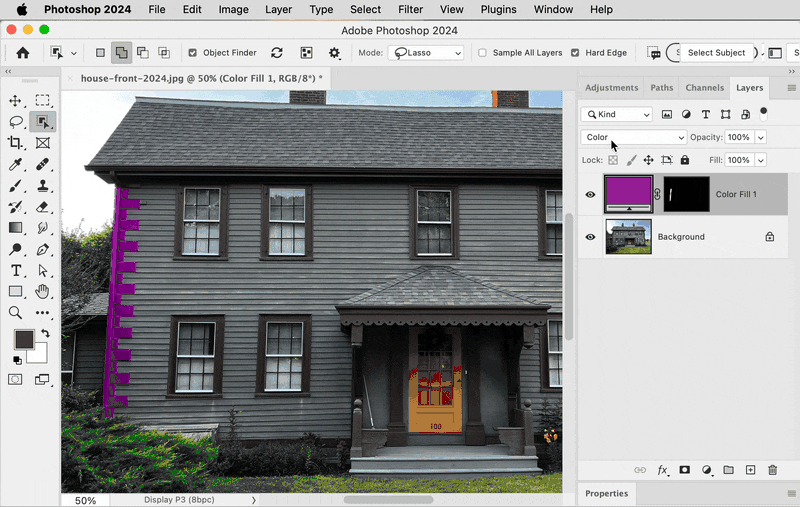The height and width of the screenshot is (507, 800).
Task: Click the Select Subject button
Action: pos(716,53)
